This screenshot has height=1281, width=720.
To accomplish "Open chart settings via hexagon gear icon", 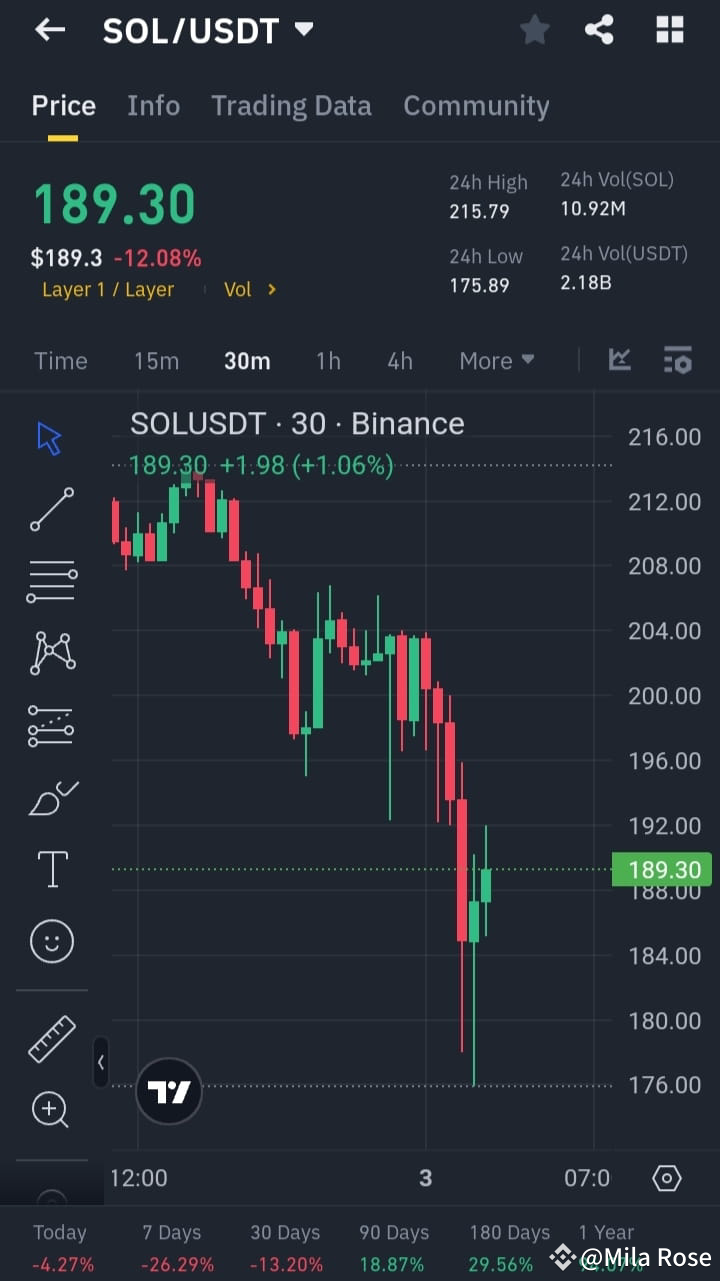I will pyautogui.click(x=667, y=1178).
